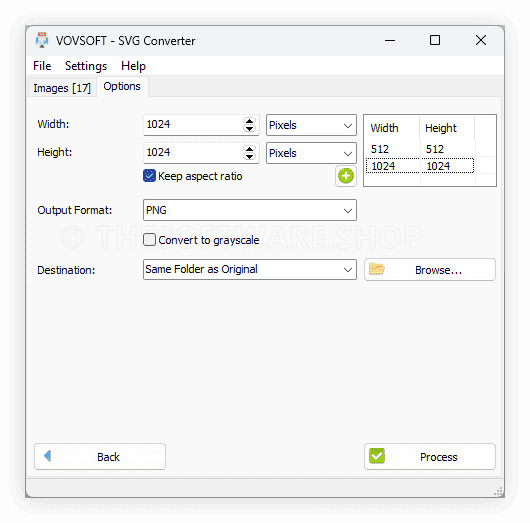Image resolution: width=530 pixels, height=523 pixels.
Task: Click the resize grip at window corner
Action: (499, 491)
